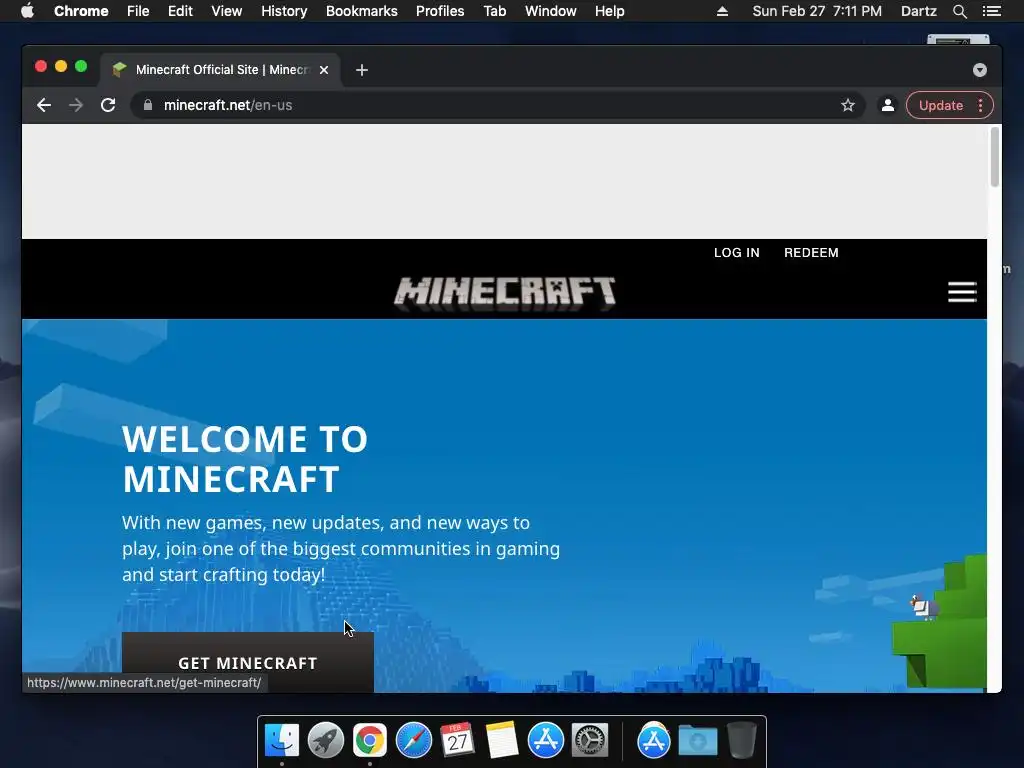Screen dimensions: 1024x768
Task: Open the Profiles menu
Action: point(440,11)
